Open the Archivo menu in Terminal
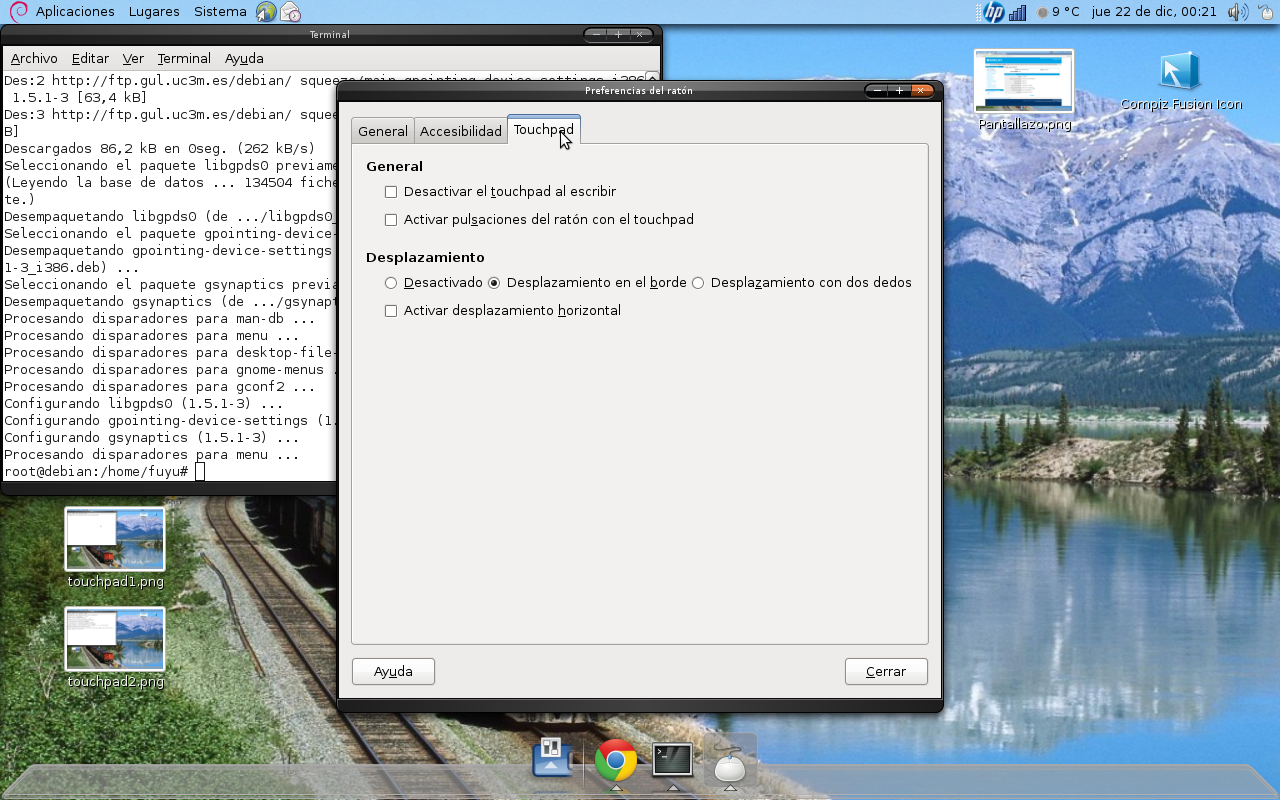Viewport: 1280px width, 800px height. click(34, 58)
